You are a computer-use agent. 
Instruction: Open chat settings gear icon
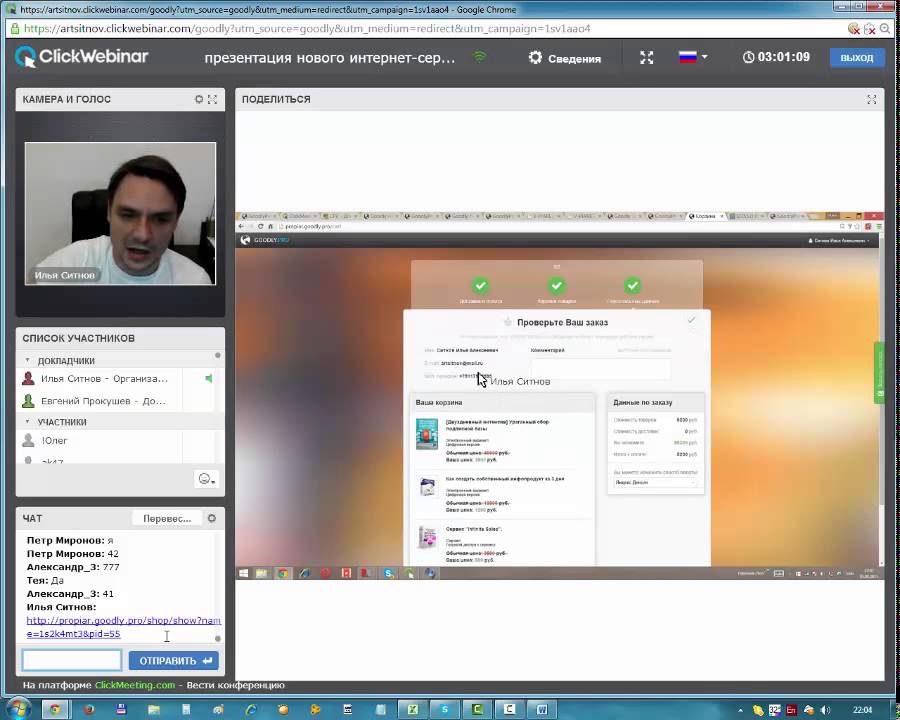pos(212,518)
